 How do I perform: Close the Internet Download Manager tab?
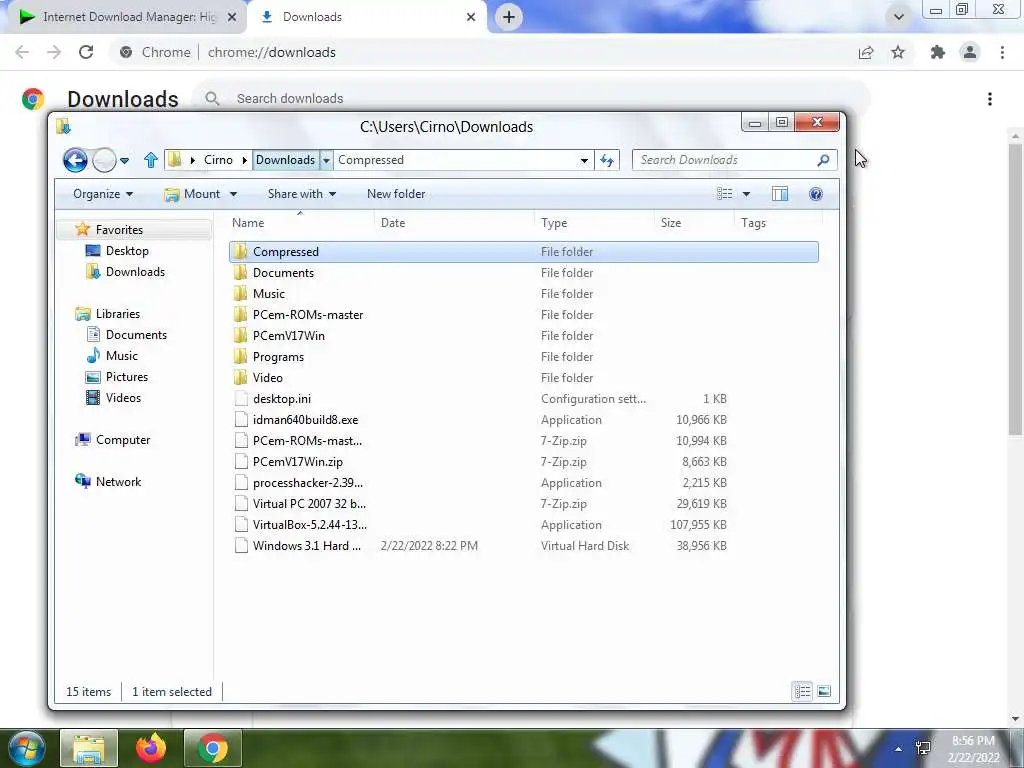(232, 17)
